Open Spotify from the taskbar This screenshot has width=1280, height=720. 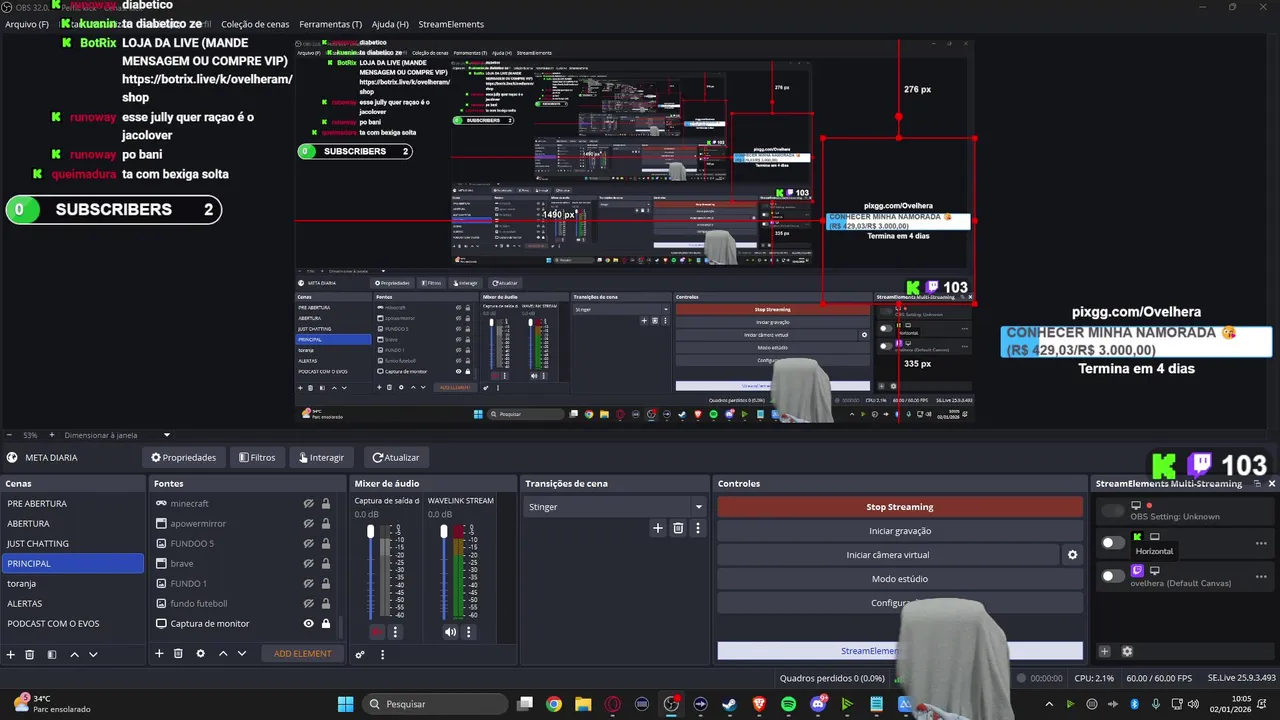(788, 704)
